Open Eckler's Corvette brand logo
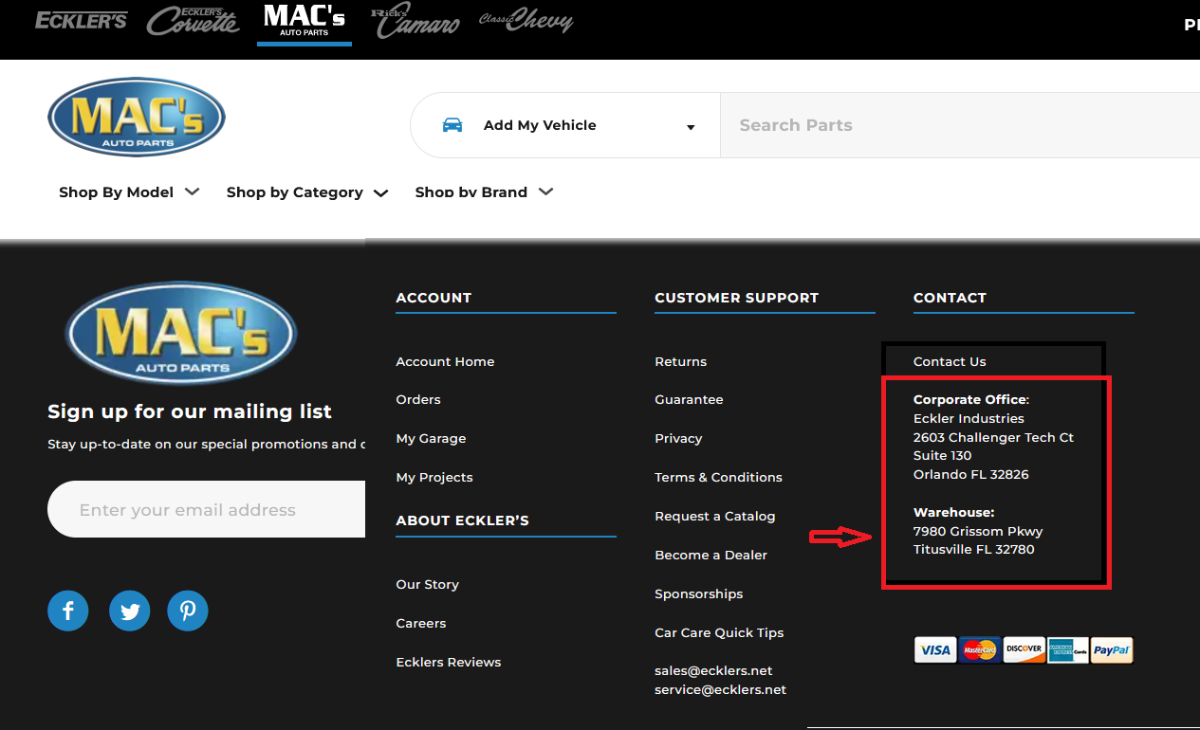The width and height of the screenshot is (1200, 730). 193,21
